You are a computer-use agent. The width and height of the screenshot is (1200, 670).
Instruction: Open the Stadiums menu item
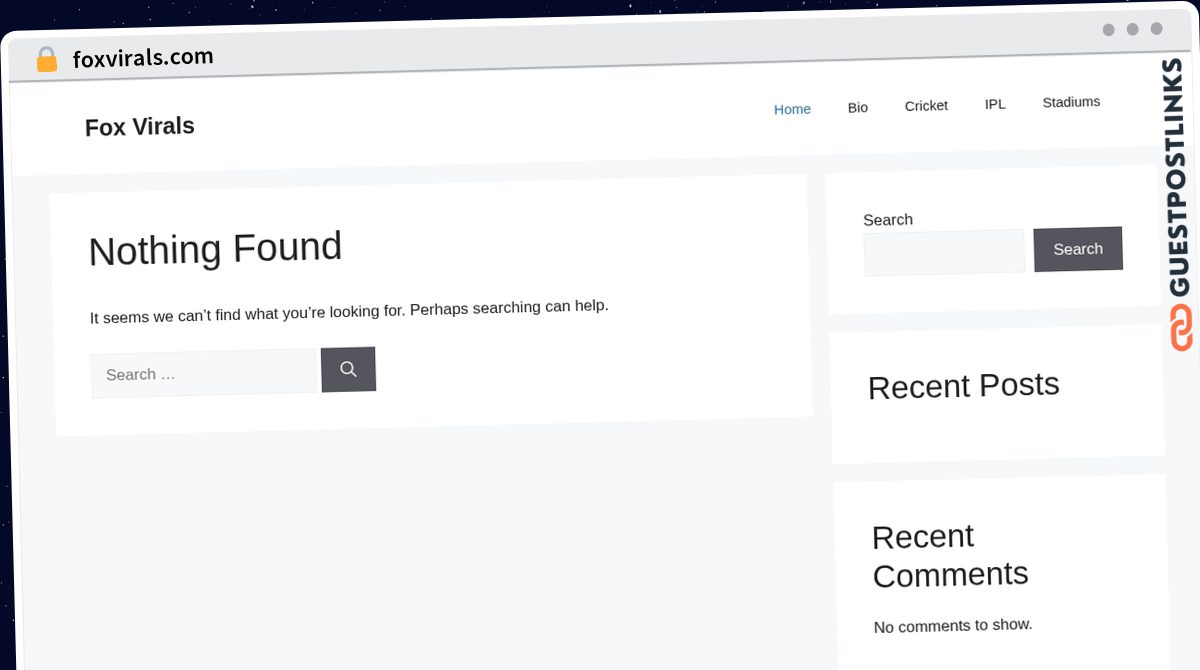(1071, 102)
